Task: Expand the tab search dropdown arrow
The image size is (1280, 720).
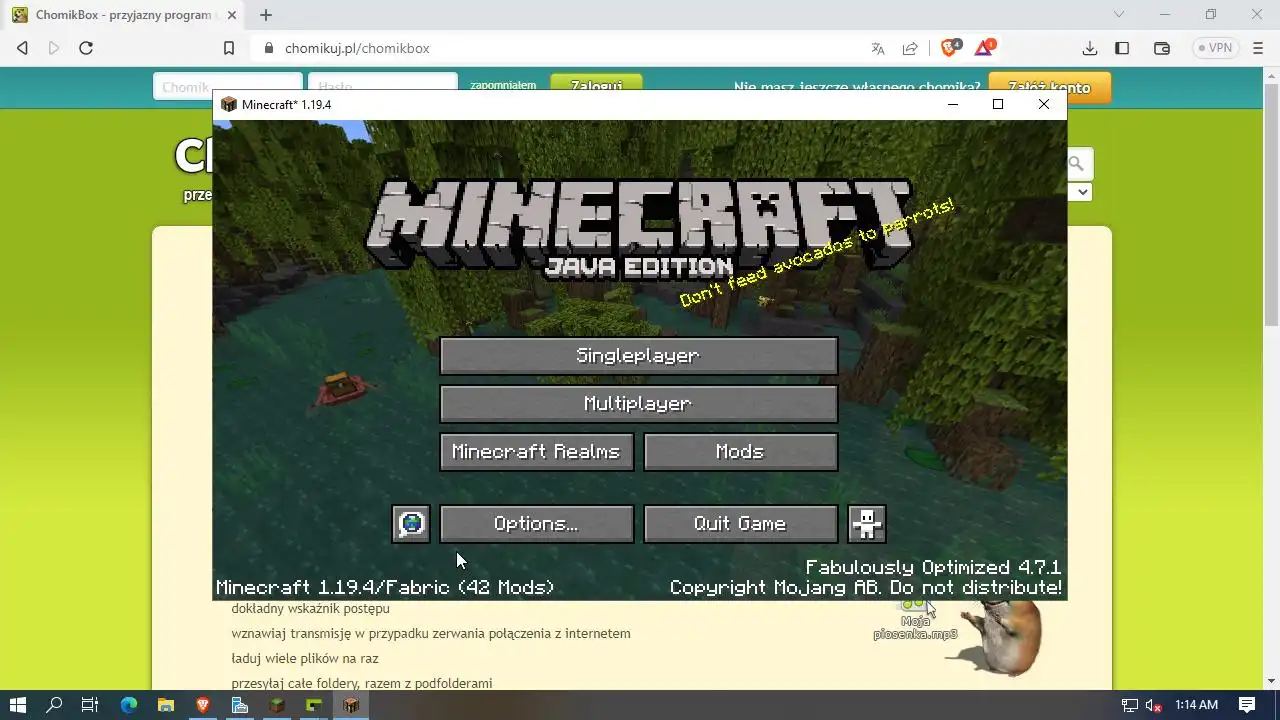Action: tap(1119, 15)
